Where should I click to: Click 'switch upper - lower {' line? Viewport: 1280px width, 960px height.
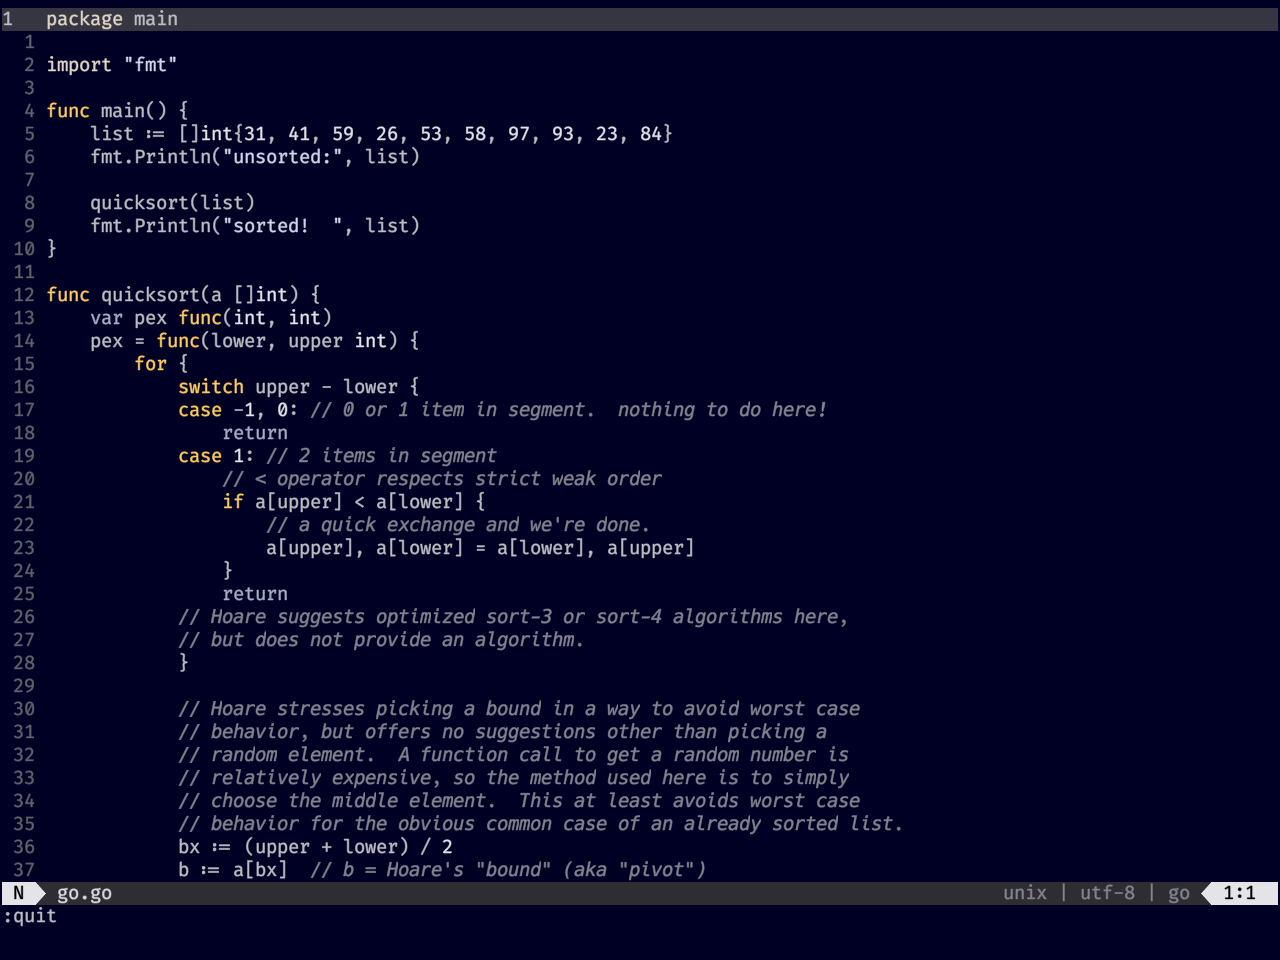[299, 387]
